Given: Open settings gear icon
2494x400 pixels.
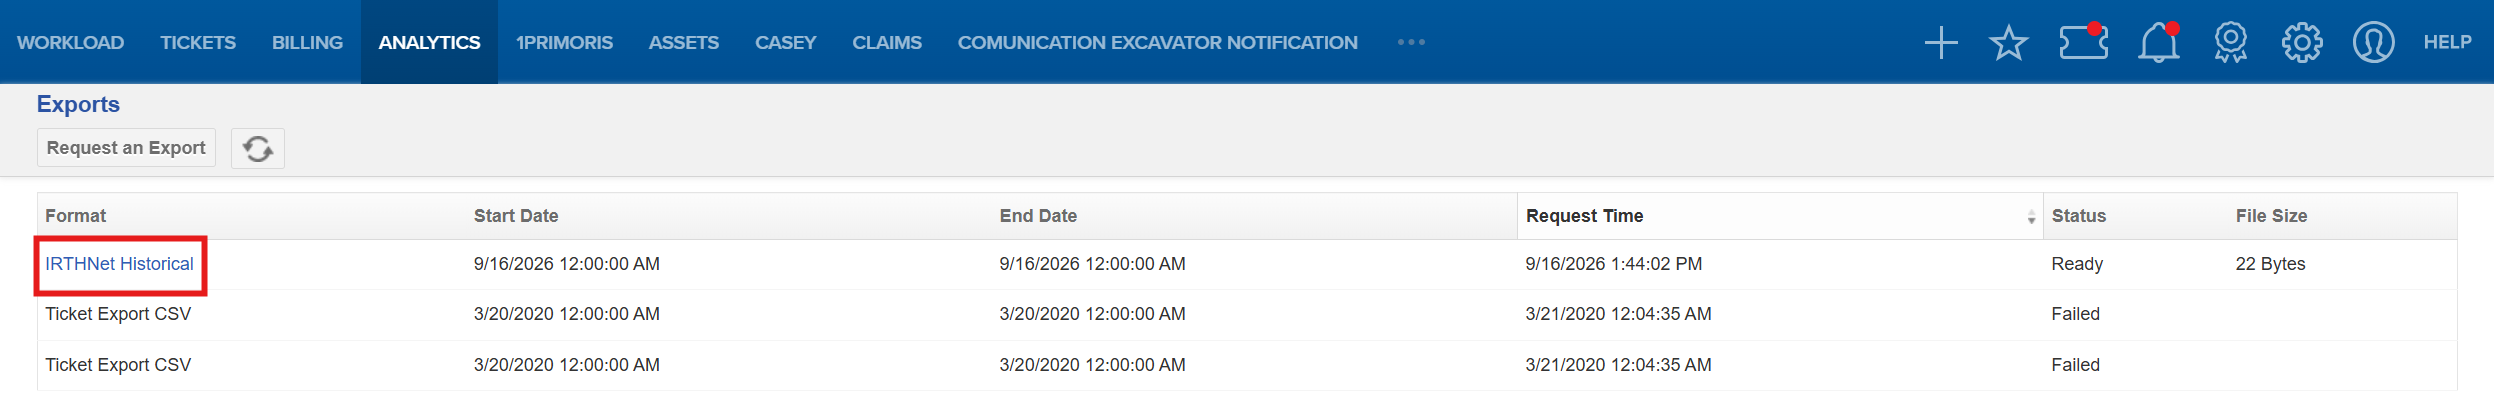Looking at the screenshot, I should click(2302, 43).
